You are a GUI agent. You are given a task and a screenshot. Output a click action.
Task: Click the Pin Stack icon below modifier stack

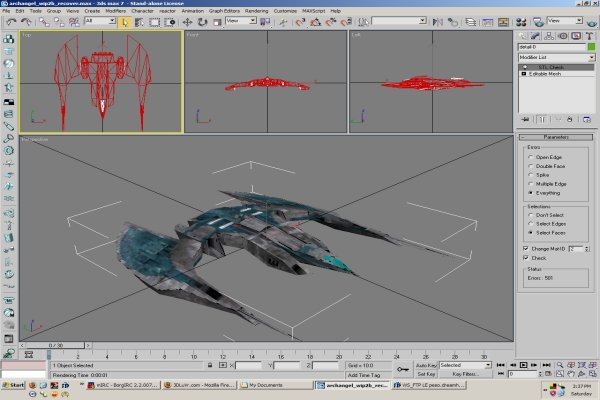[525, 119]
